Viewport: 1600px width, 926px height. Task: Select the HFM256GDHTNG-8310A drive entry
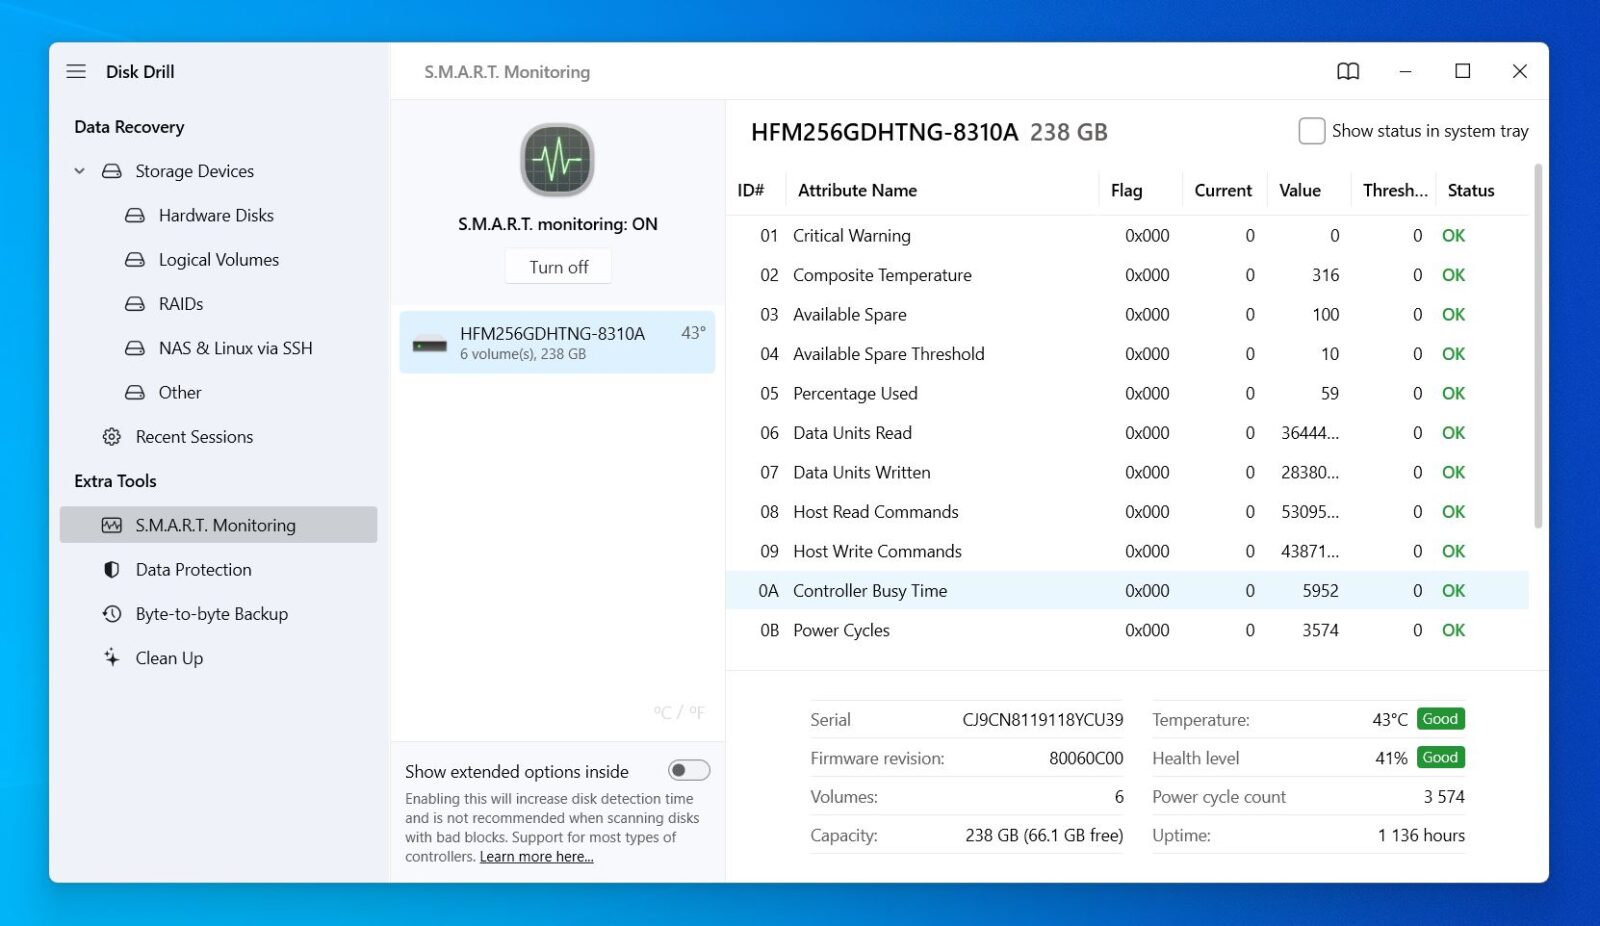coord(557,342)
